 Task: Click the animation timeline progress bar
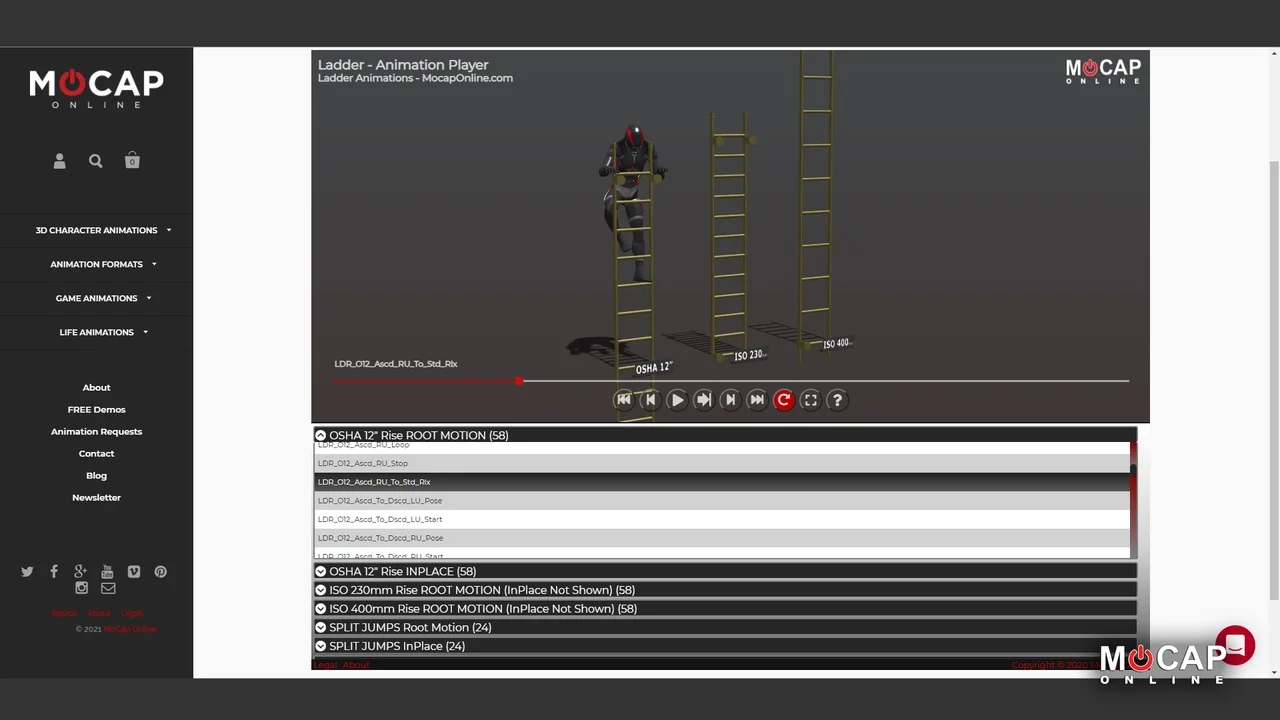click(730, 381)
